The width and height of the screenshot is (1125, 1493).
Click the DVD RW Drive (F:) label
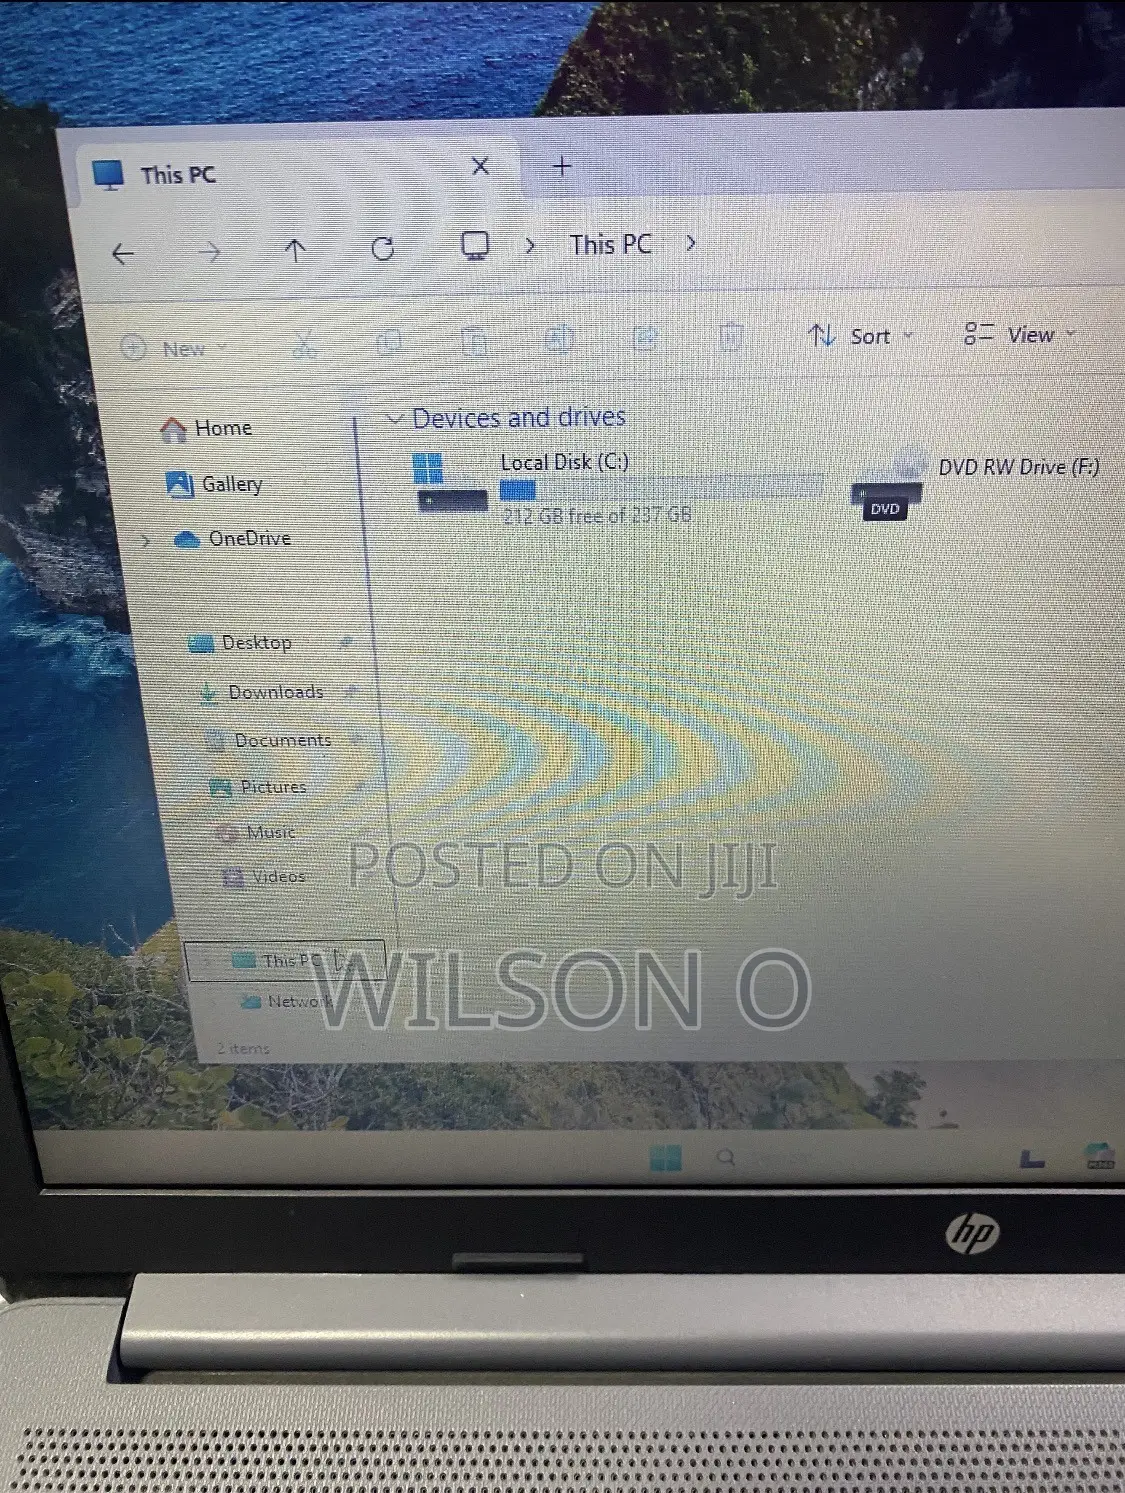click(1019, 466)
